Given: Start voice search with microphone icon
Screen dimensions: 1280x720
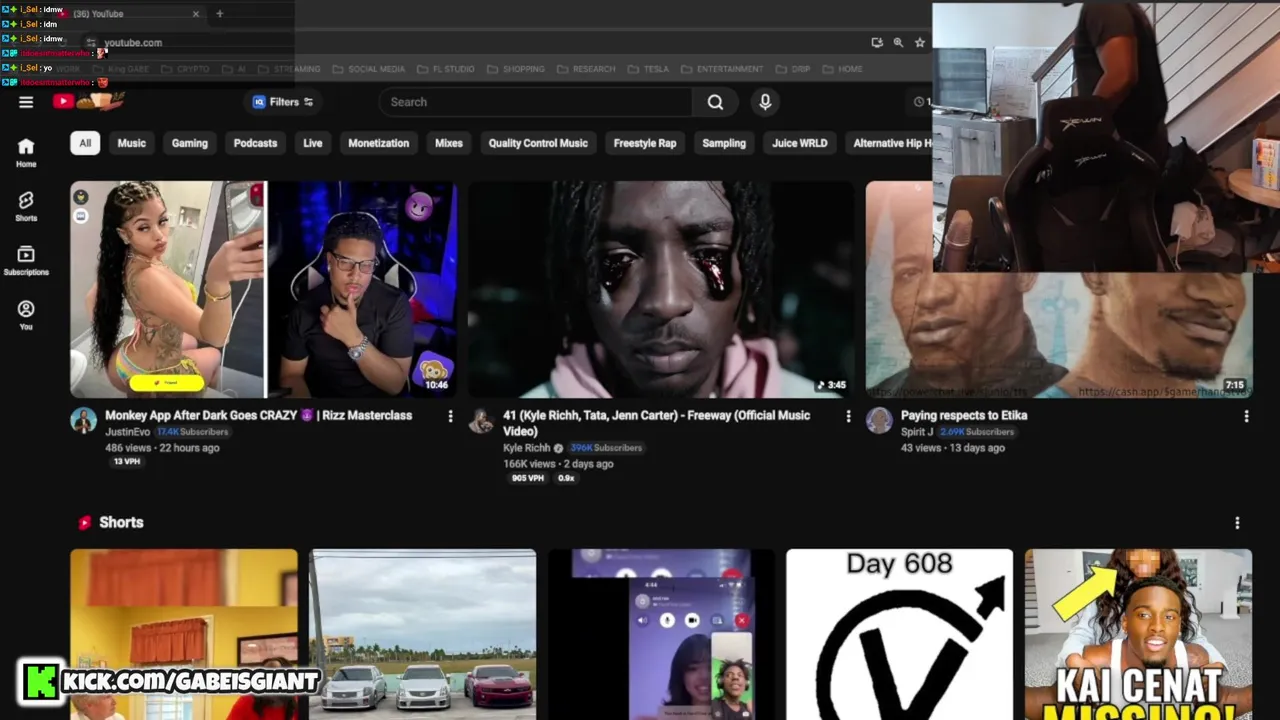Looking at the screenshot, I should click(765, 102).
